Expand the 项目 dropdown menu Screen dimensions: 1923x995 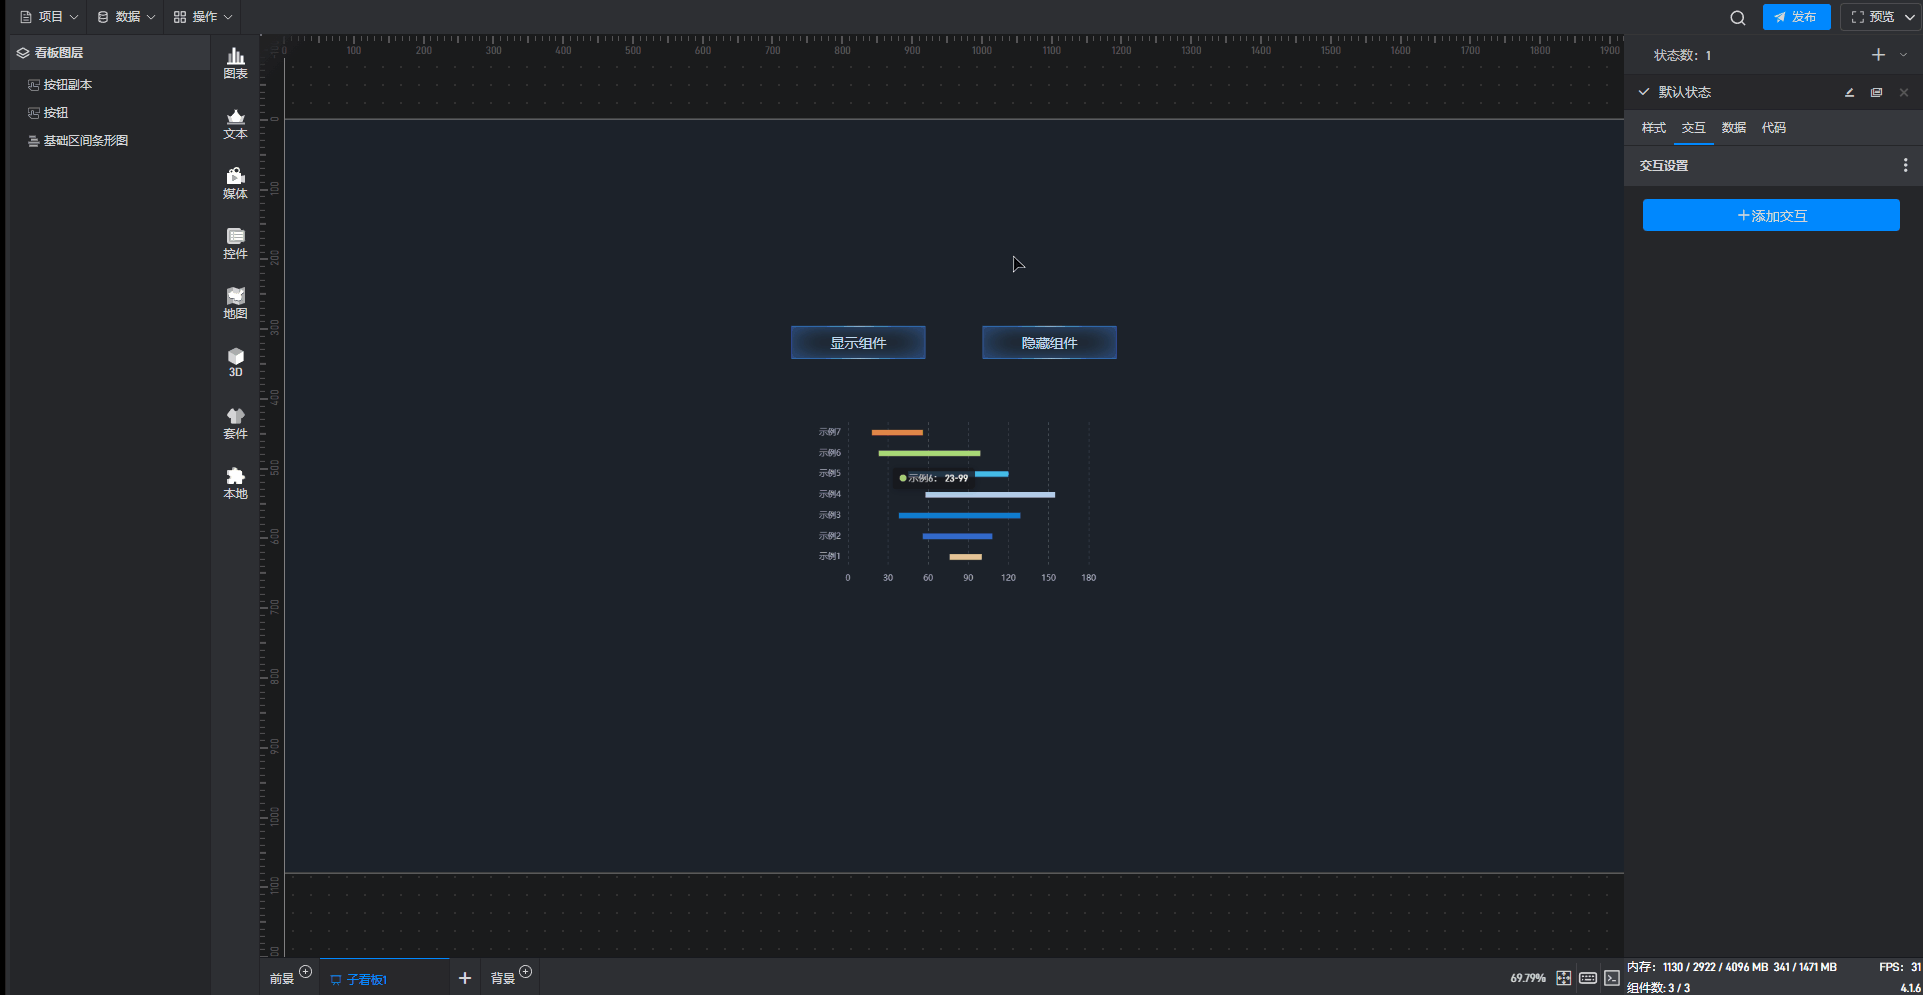pyautogui.click(x=49, y=17)
